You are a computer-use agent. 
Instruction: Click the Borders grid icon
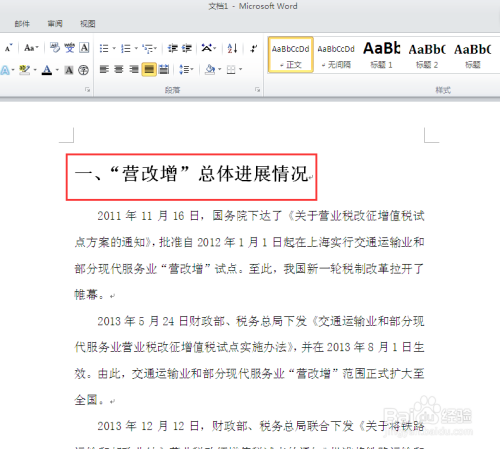click(x=231, y=69)
